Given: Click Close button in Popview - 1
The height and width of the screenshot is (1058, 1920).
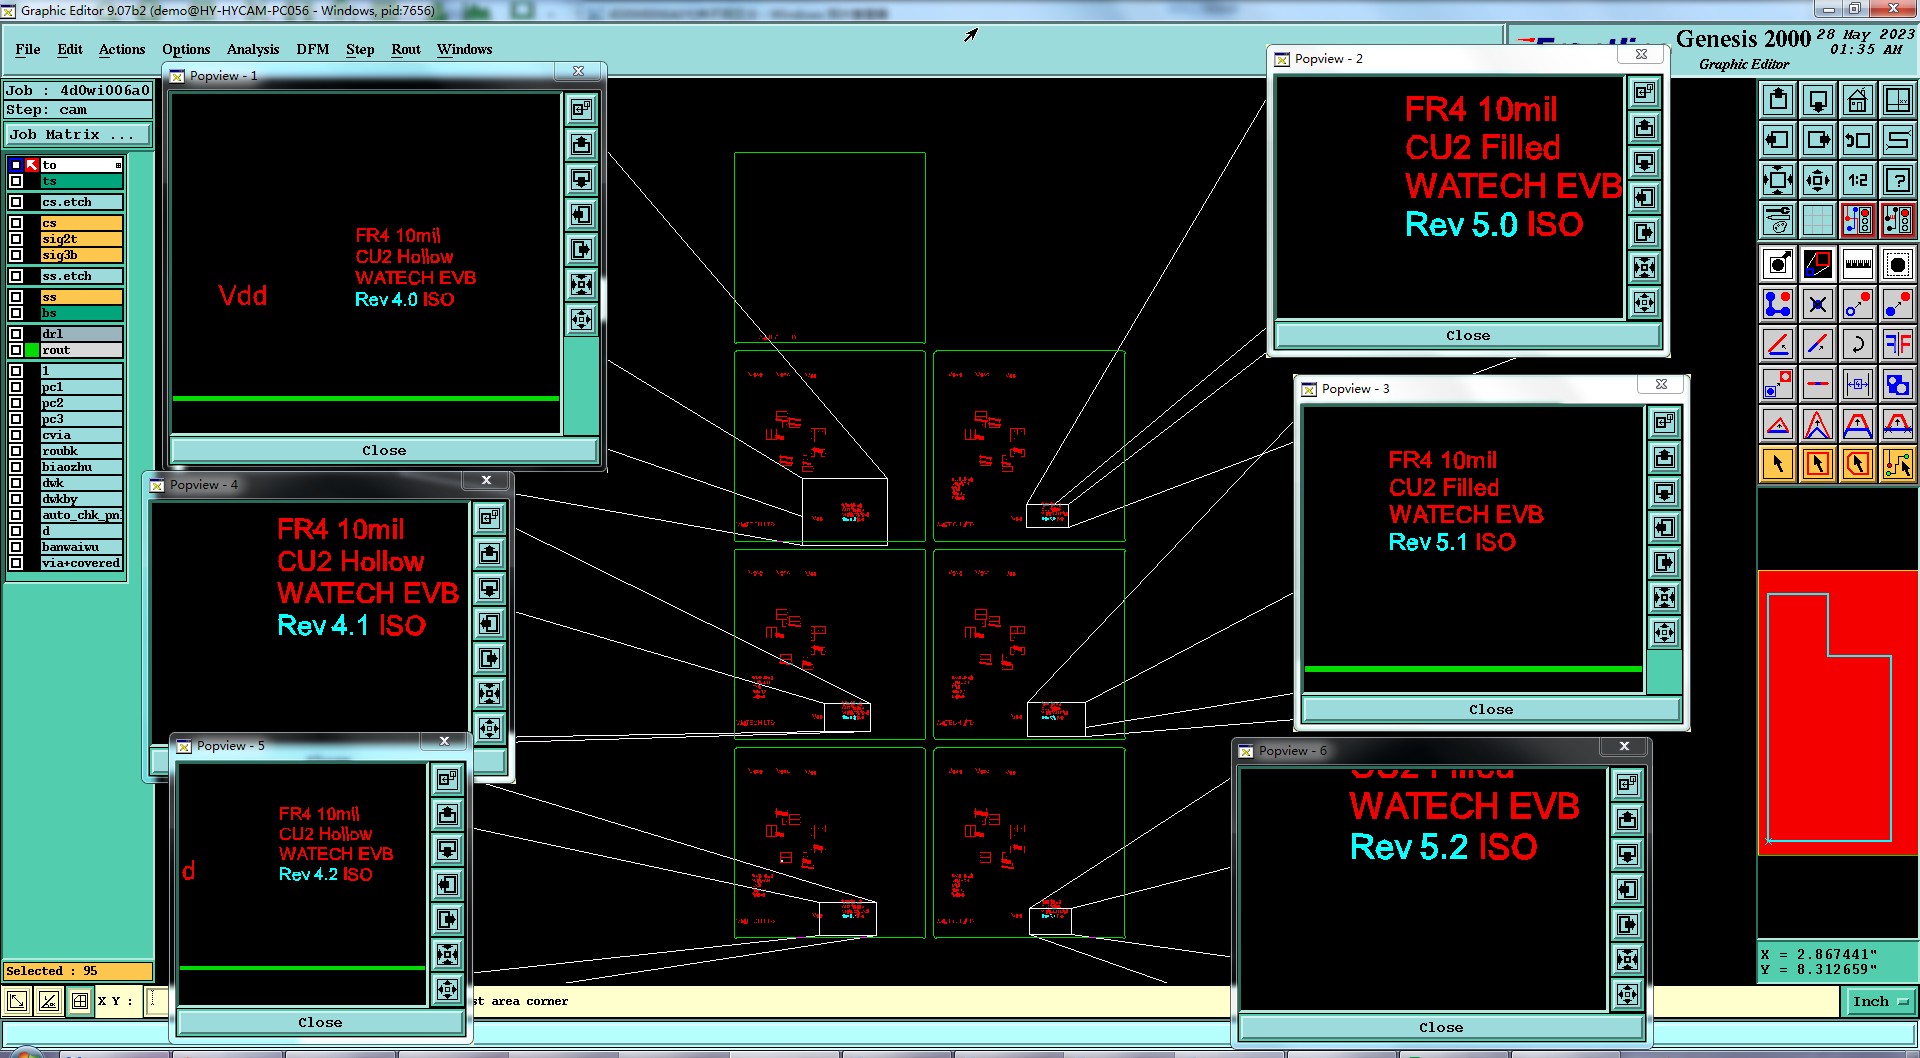Looking at the screenshot, I should 384,451.
